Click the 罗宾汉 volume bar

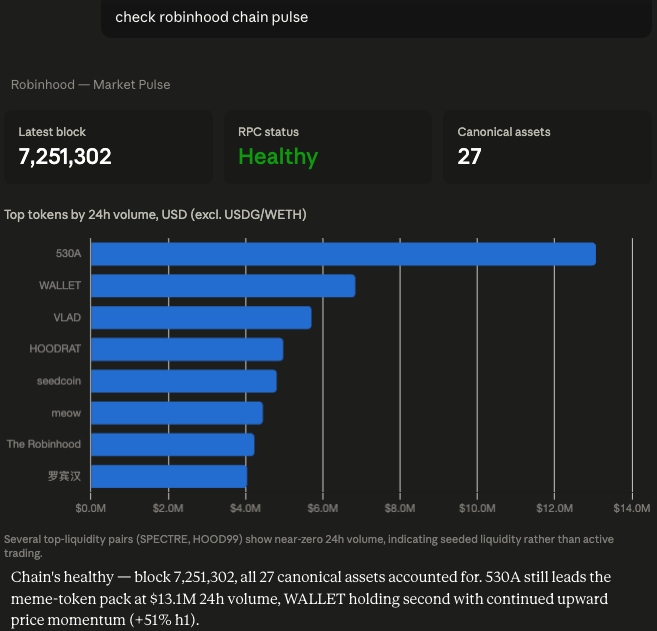[x=169, y=476]
